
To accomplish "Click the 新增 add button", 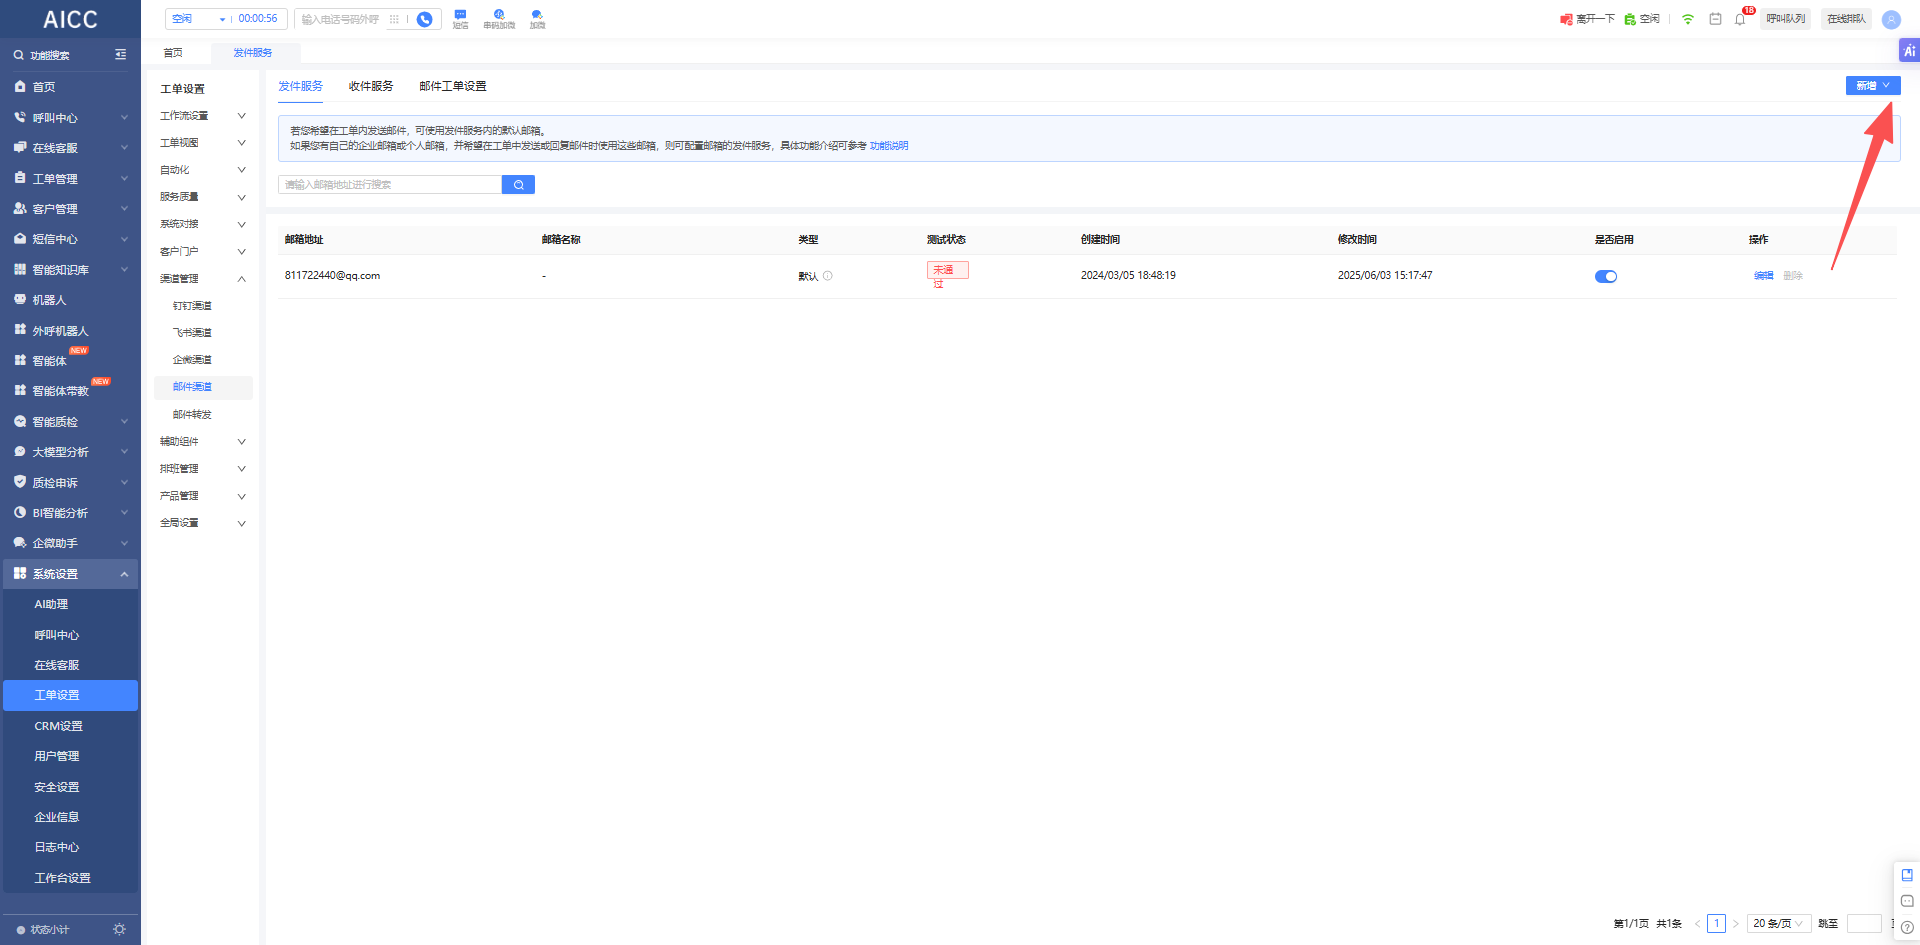I will [x=1872, y=86].
